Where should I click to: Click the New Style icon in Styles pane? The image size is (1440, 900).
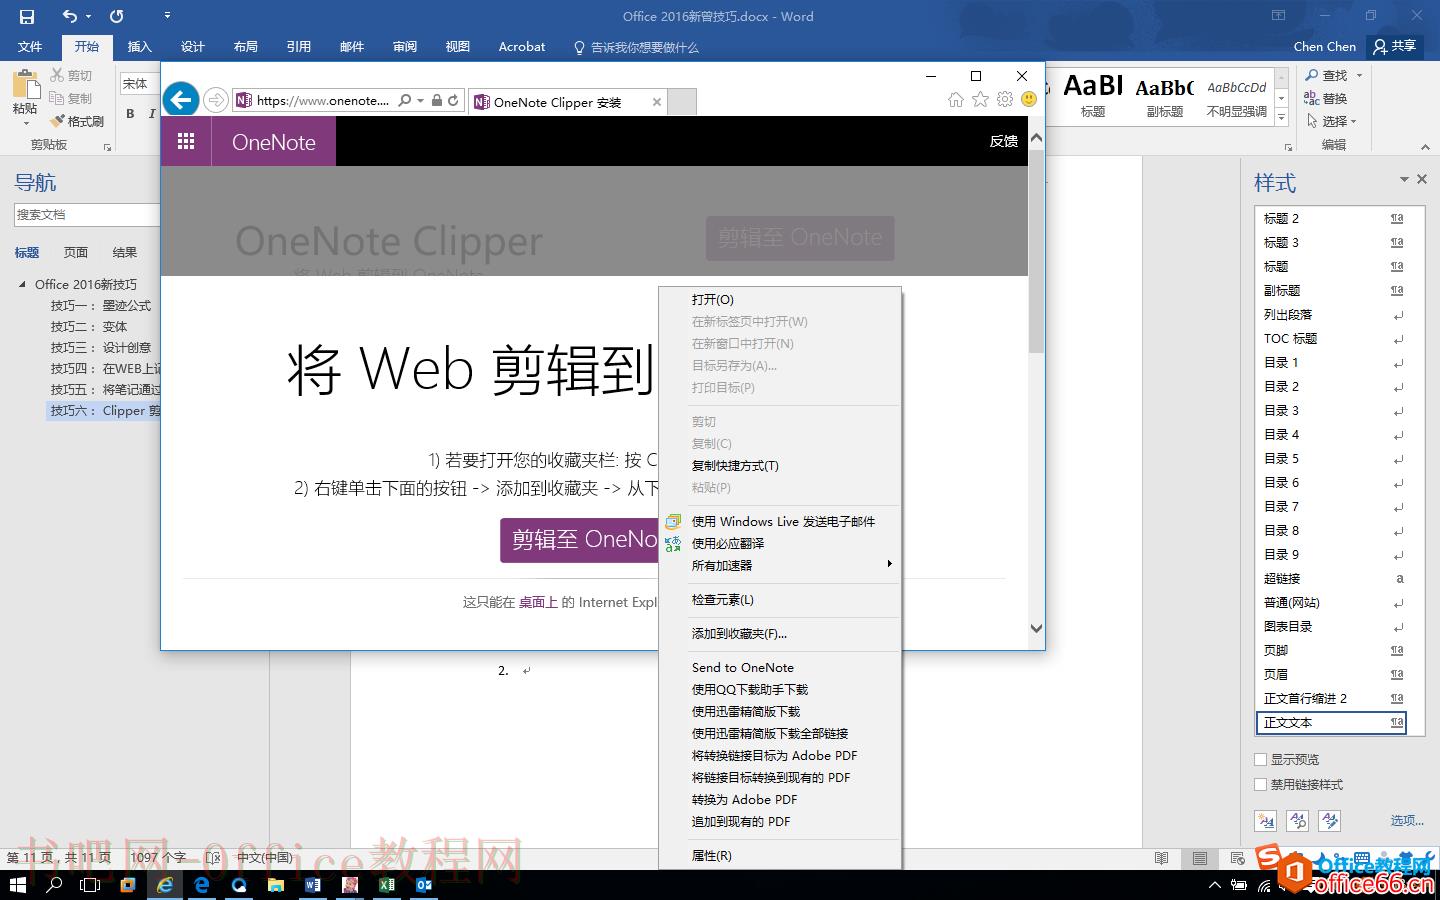1266,821
